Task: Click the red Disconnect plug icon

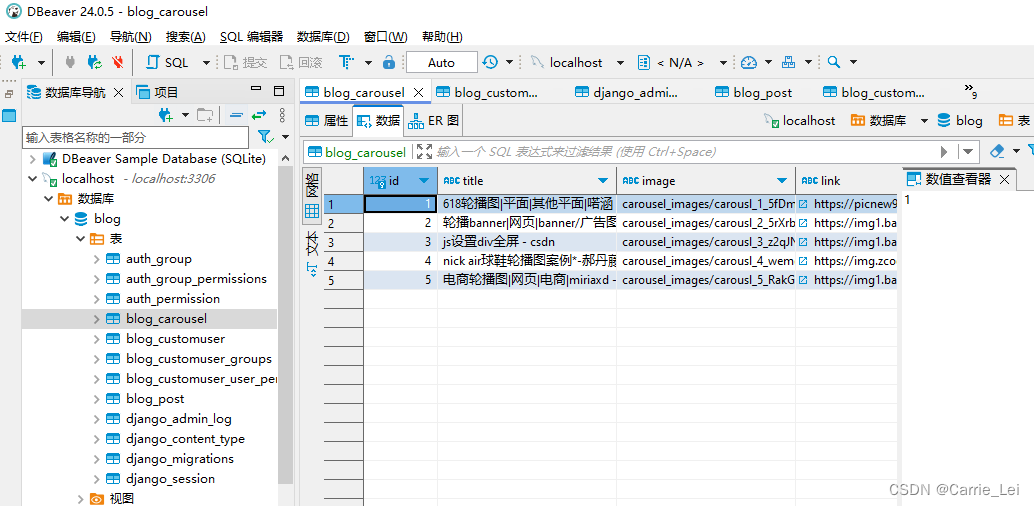Action: (117, 63)
